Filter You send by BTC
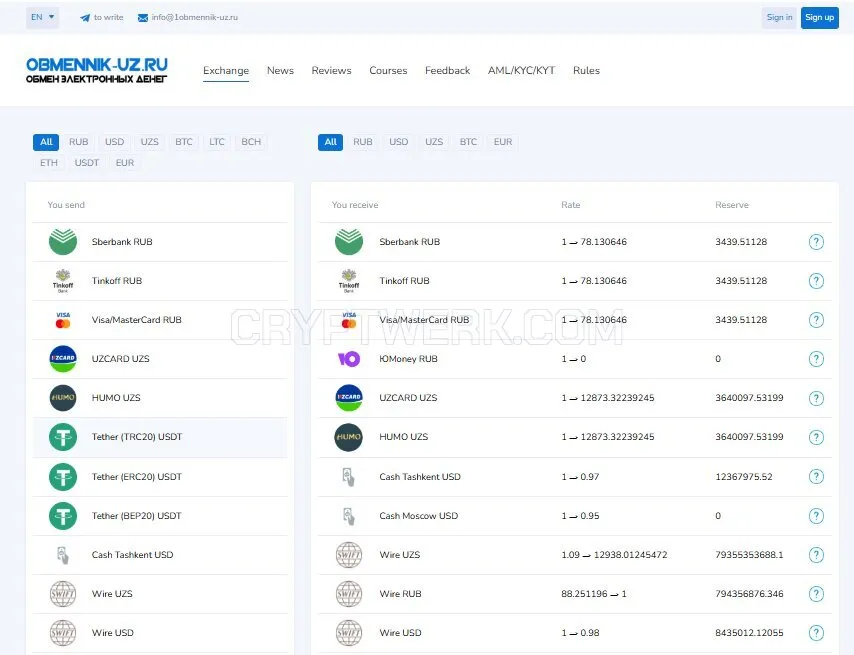 [x=184, y=142]
